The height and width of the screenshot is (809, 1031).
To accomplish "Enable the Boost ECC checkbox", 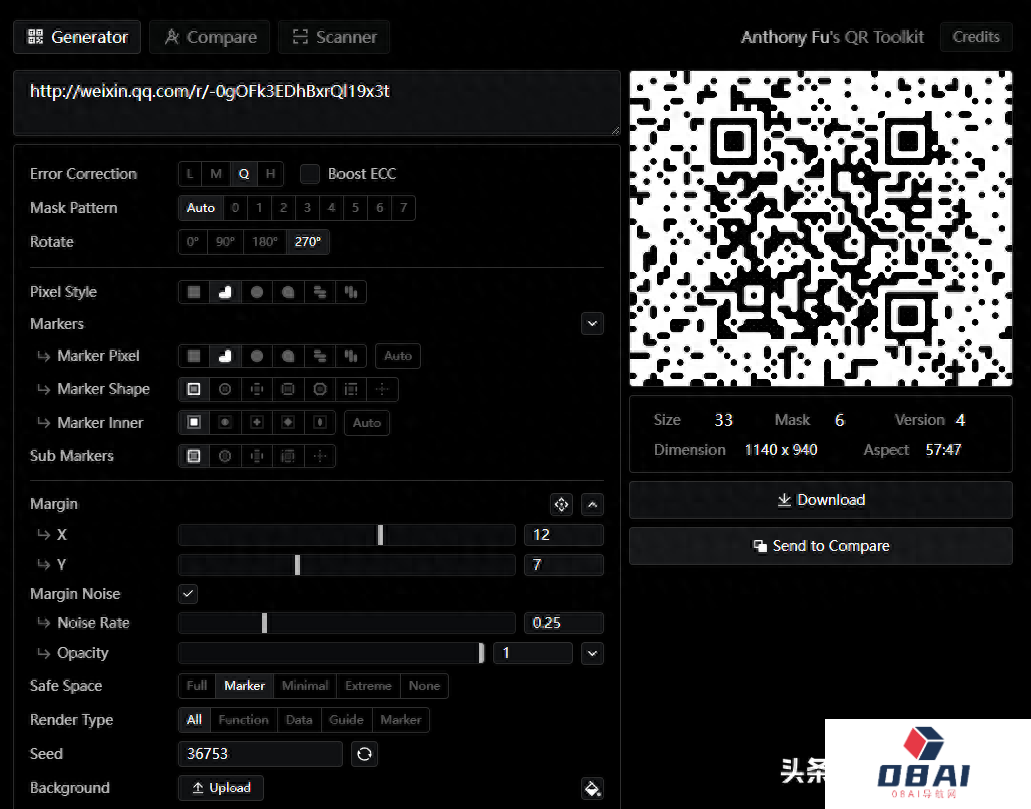I will pos(310,174).
